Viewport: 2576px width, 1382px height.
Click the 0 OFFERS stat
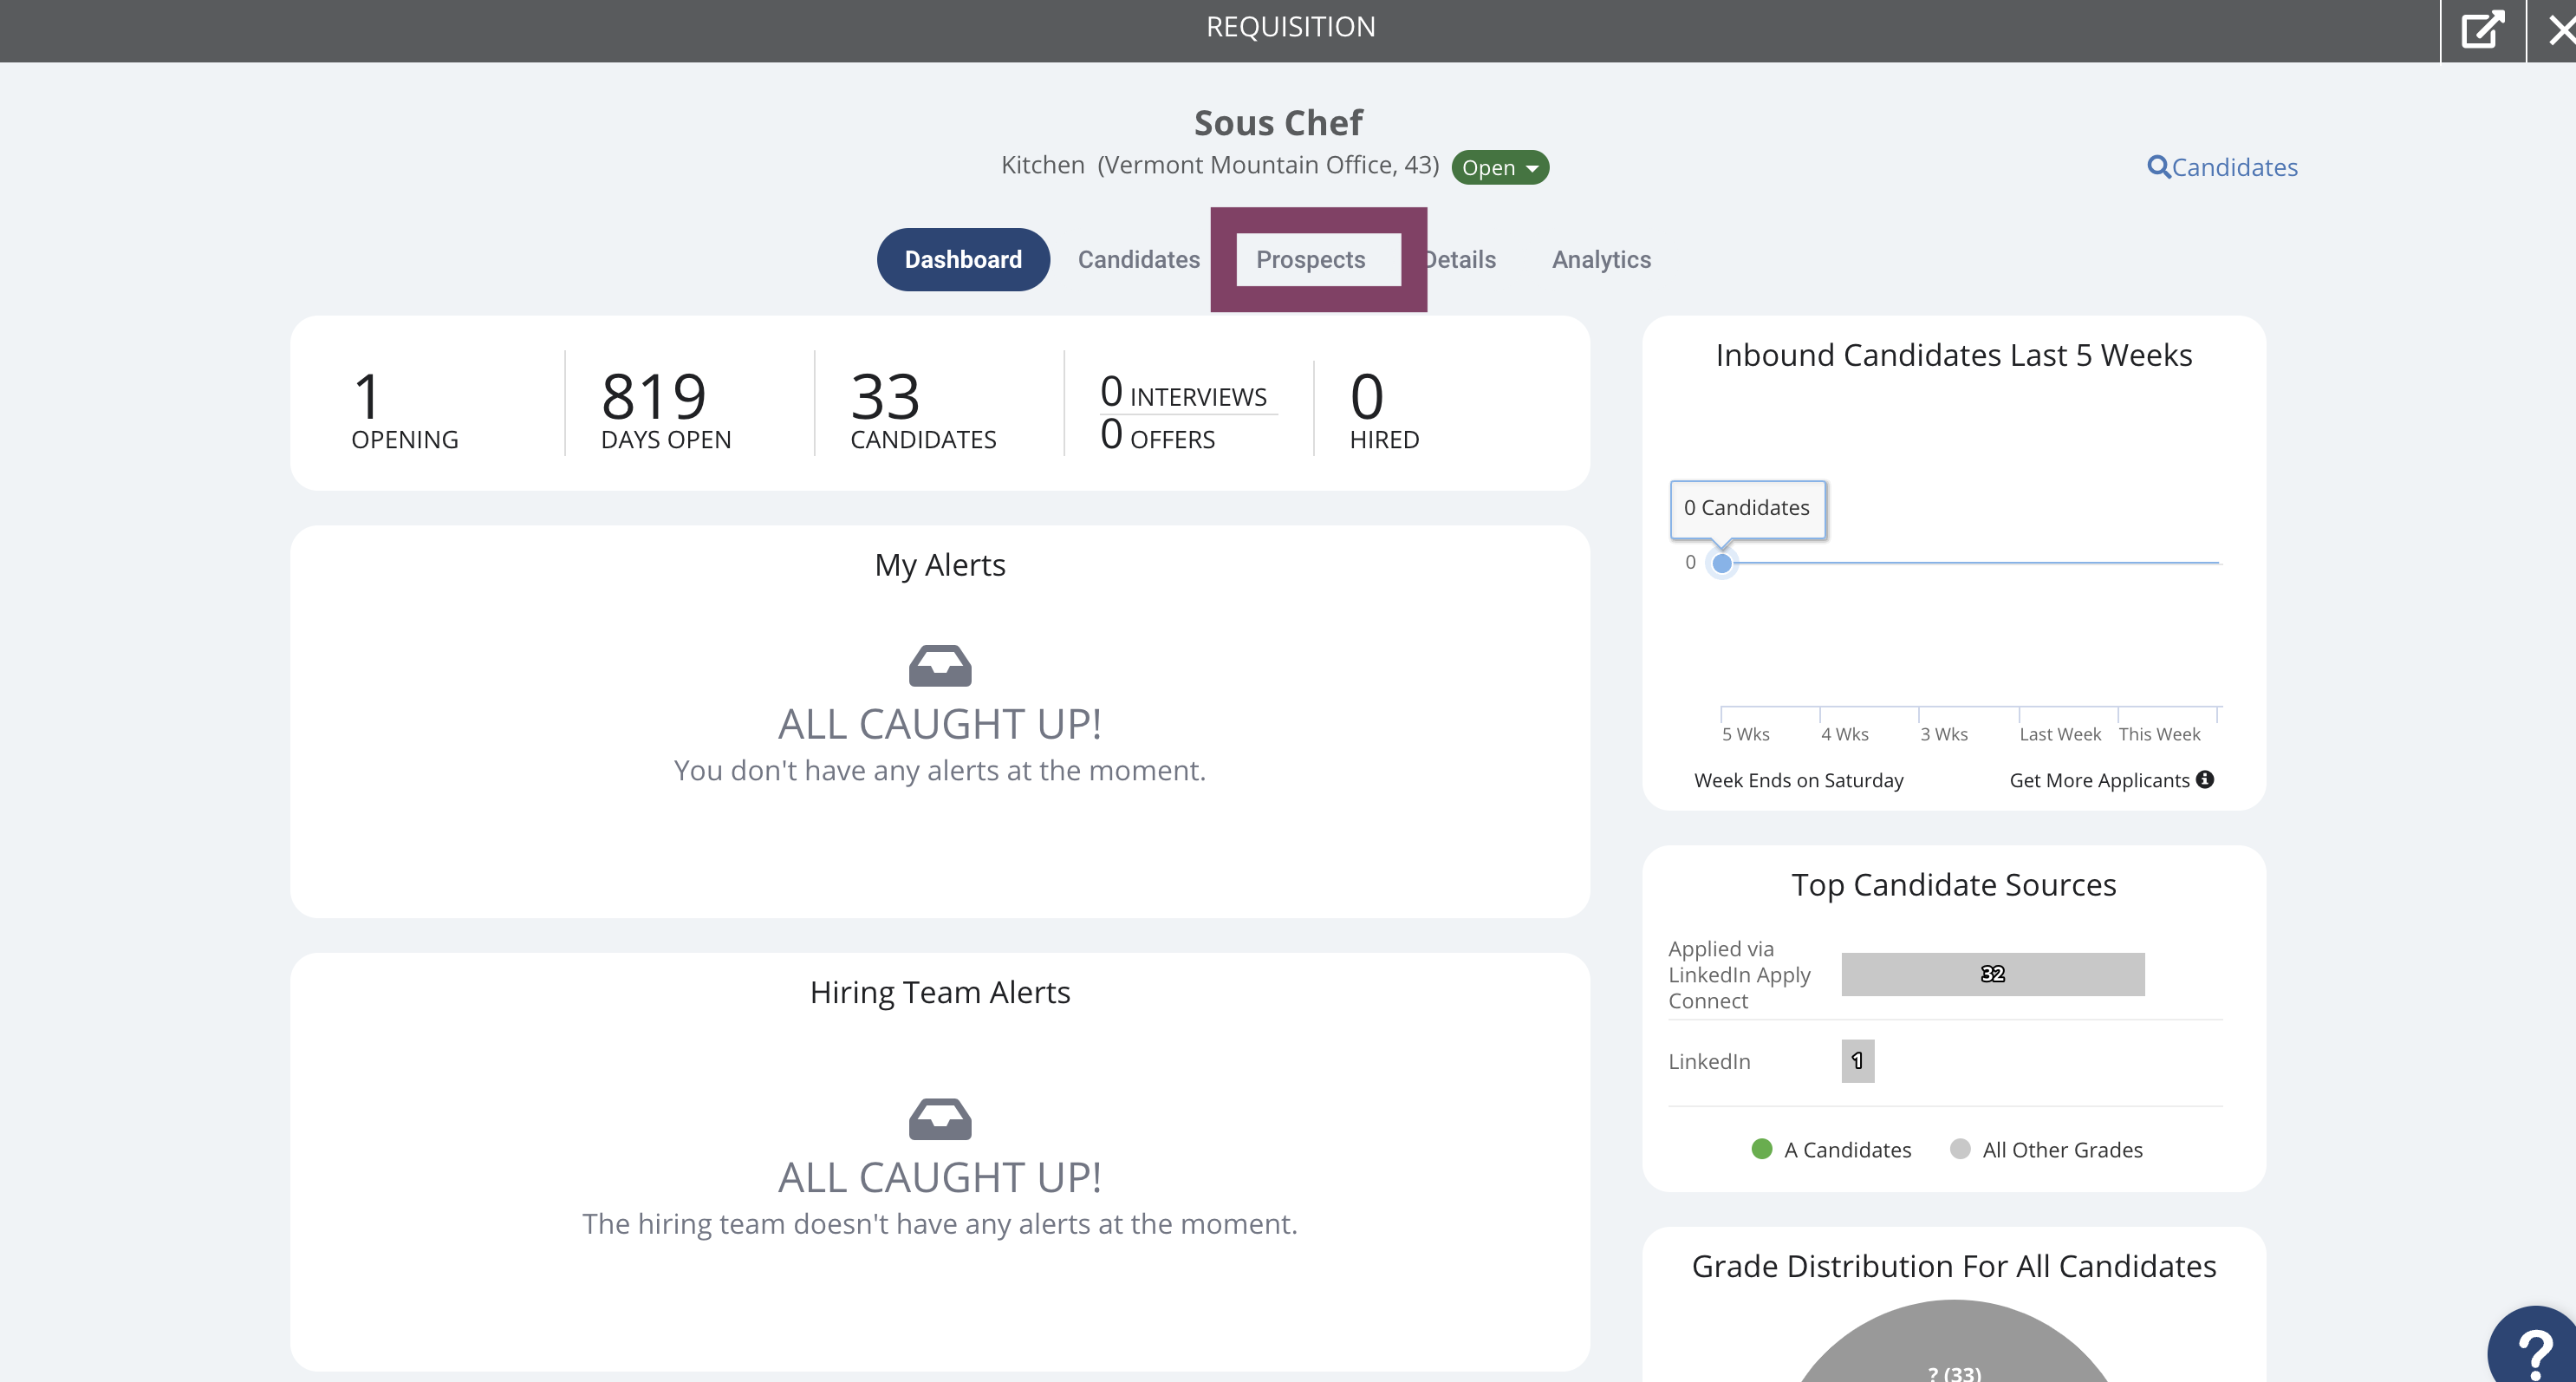1157,436
